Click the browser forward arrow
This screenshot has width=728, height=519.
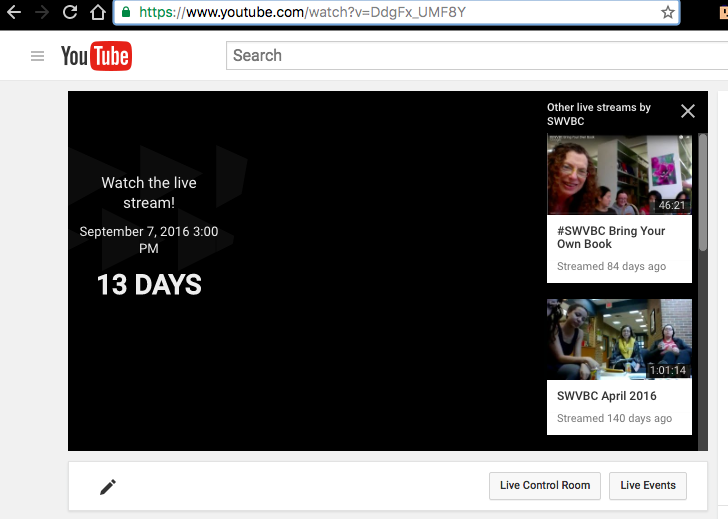point(42,12)
